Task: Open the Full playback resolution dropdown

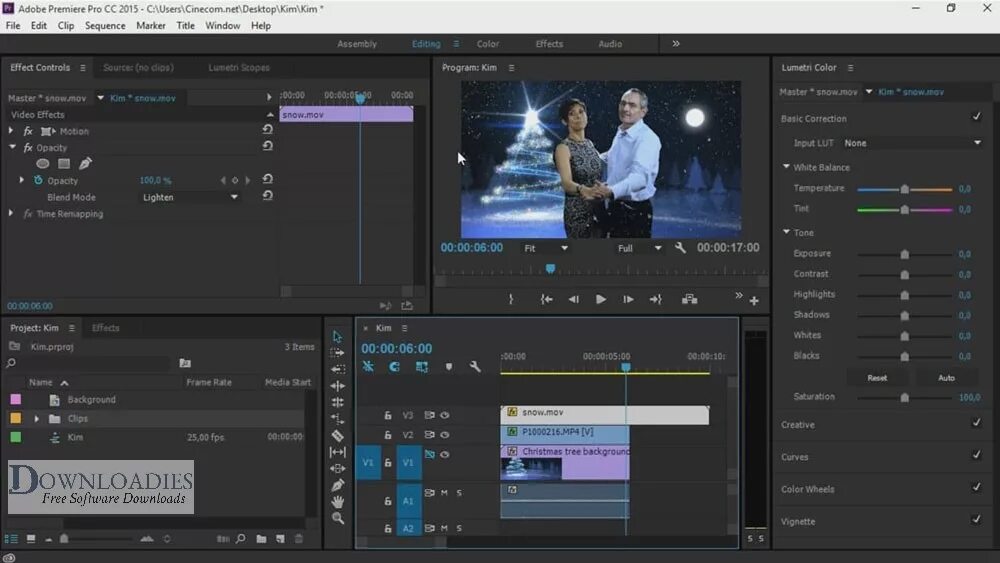Action: point(639,248)
